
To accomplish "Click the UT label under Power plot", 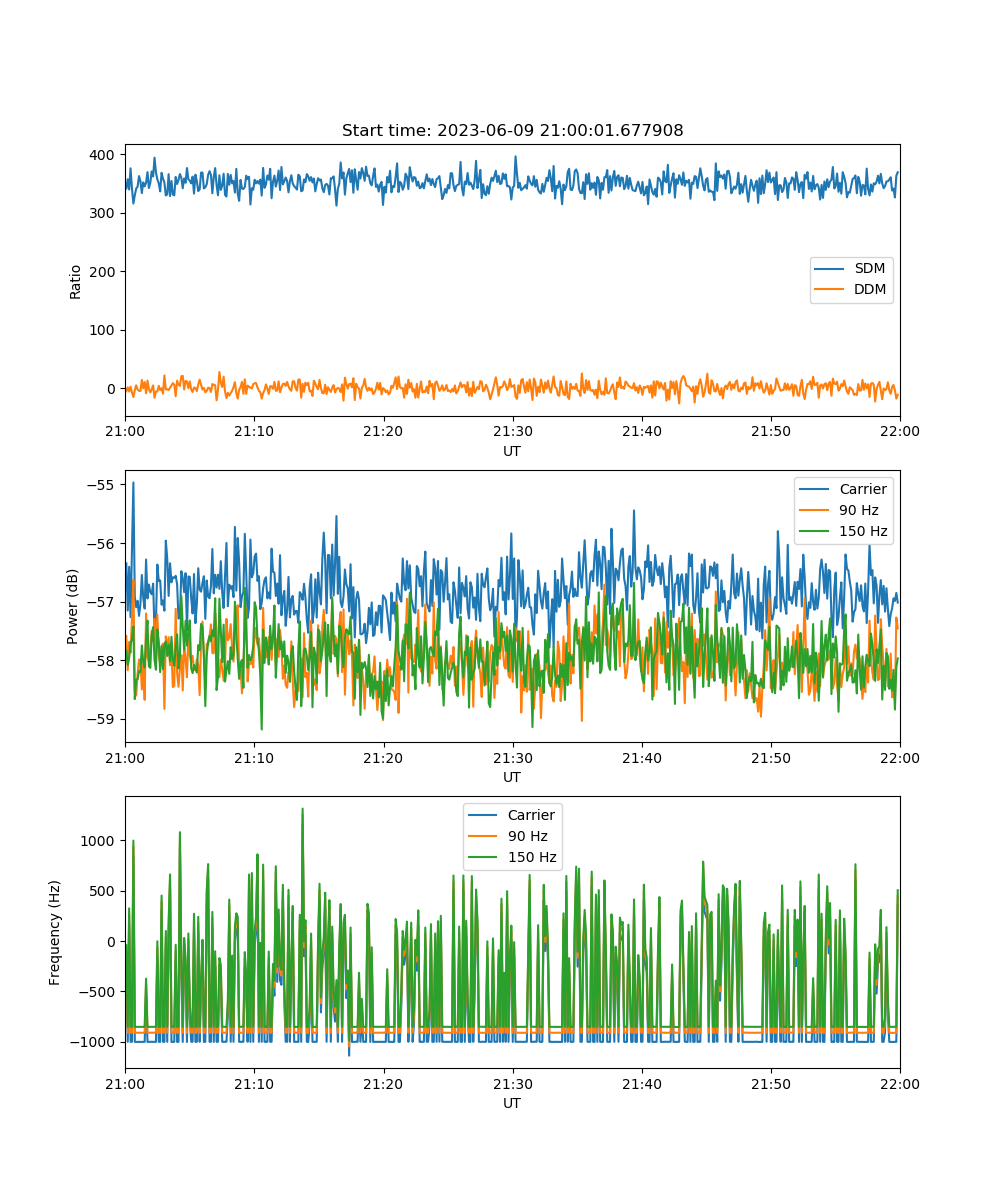I will click(x=512, y=777).
